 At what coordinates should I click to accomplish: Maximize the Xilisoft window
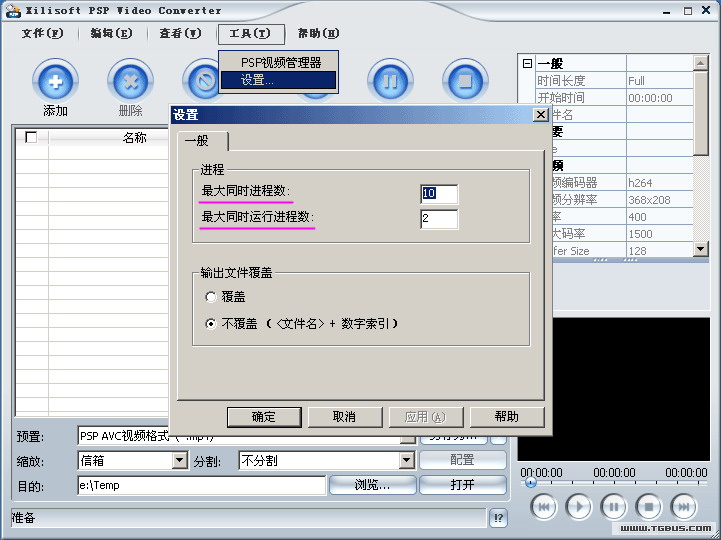click(687, 11)
